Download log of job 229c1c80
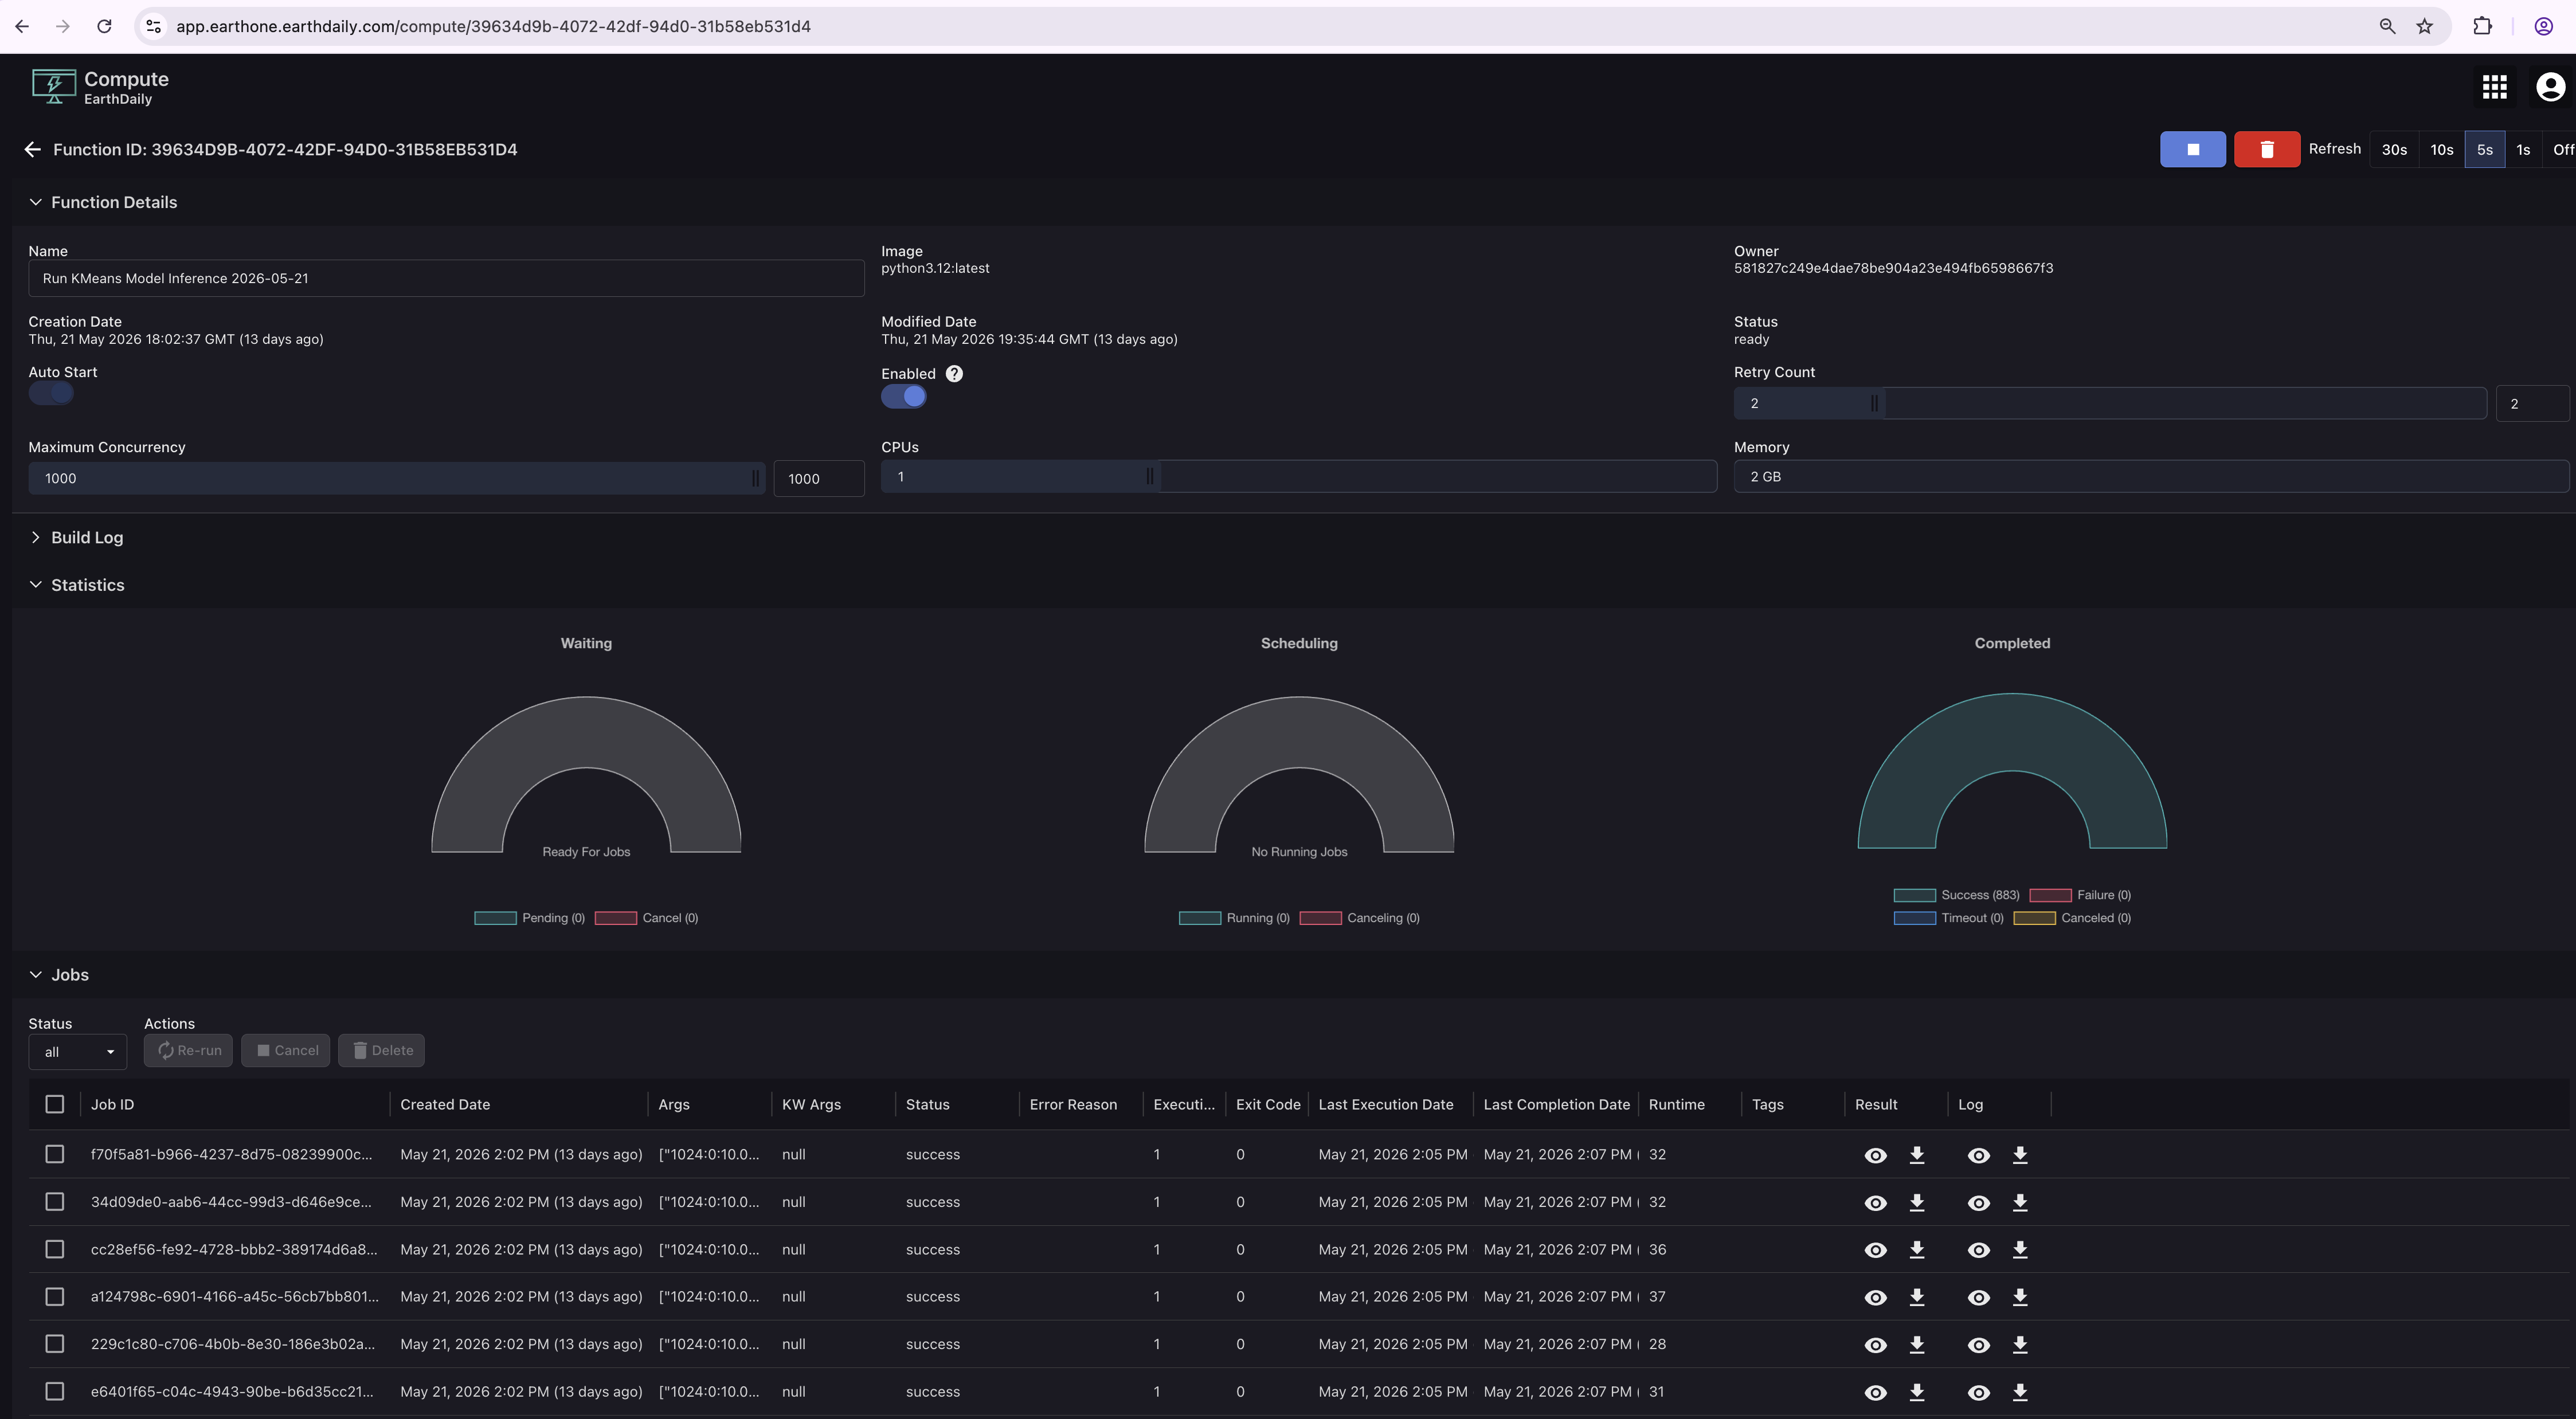The width and height of the screenshot is (2576, 1419). (2019, 1345)
